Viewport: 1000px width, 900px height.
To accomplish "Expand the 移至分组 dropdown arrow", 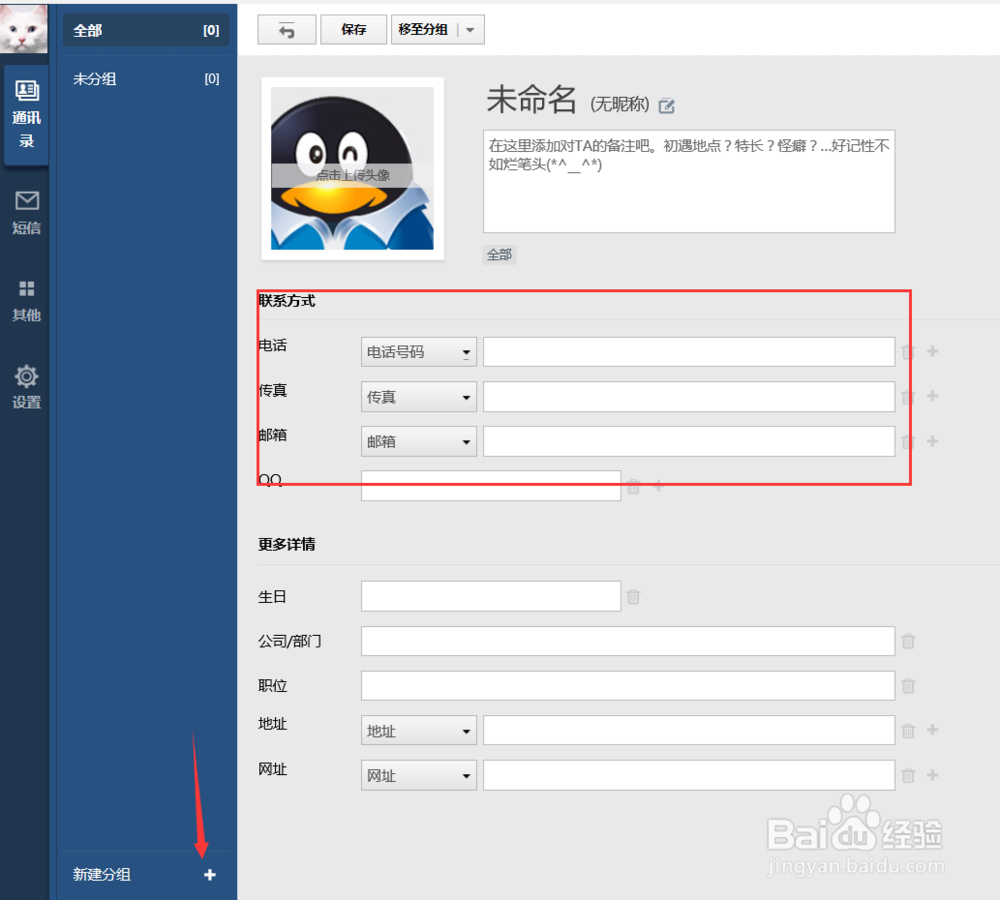I will [x=470, y=29].
